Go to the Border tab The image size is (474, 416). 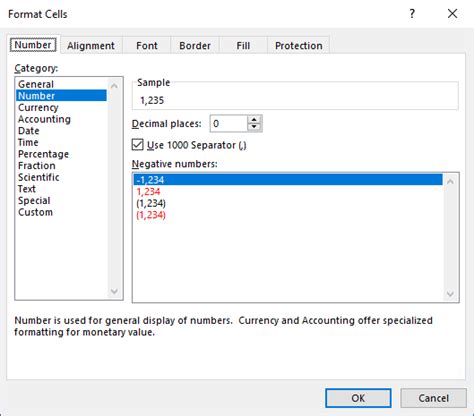point(195,45)
